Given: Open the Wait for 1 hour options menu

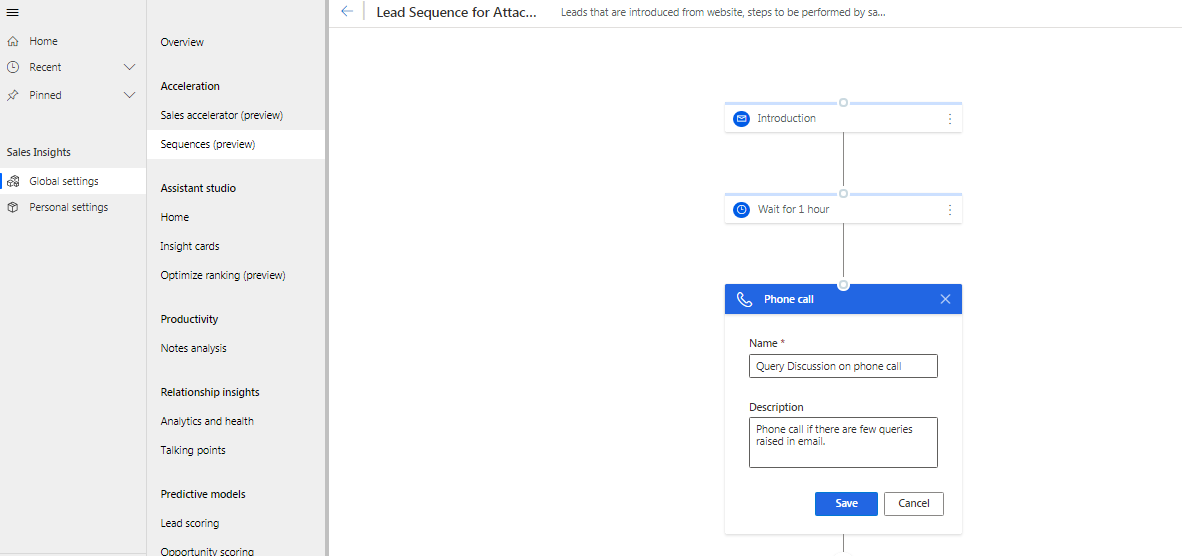Looking at the screenshot, I should point(949,209).
